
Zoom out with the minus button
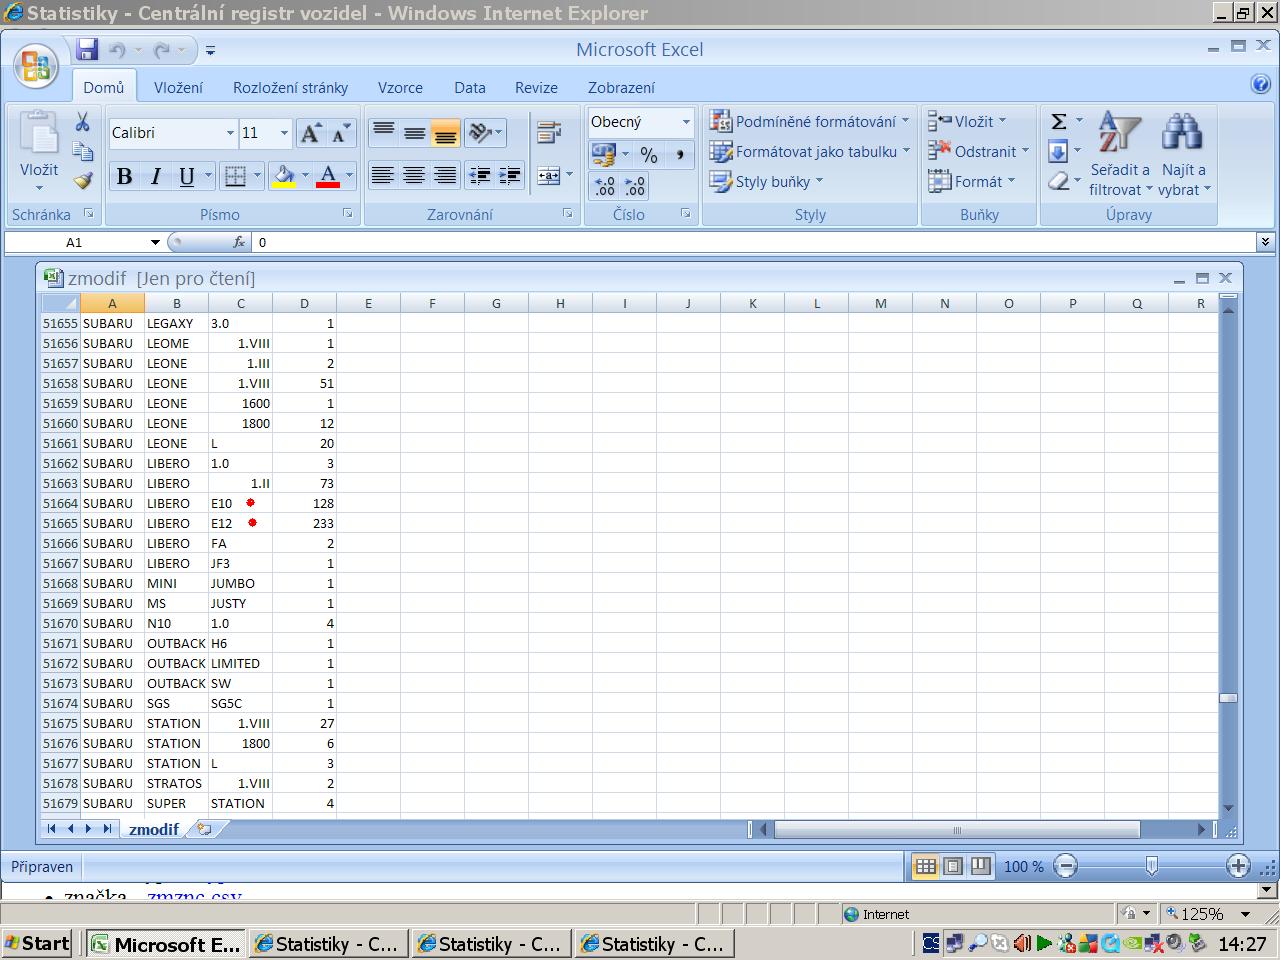pos(1066,866)
